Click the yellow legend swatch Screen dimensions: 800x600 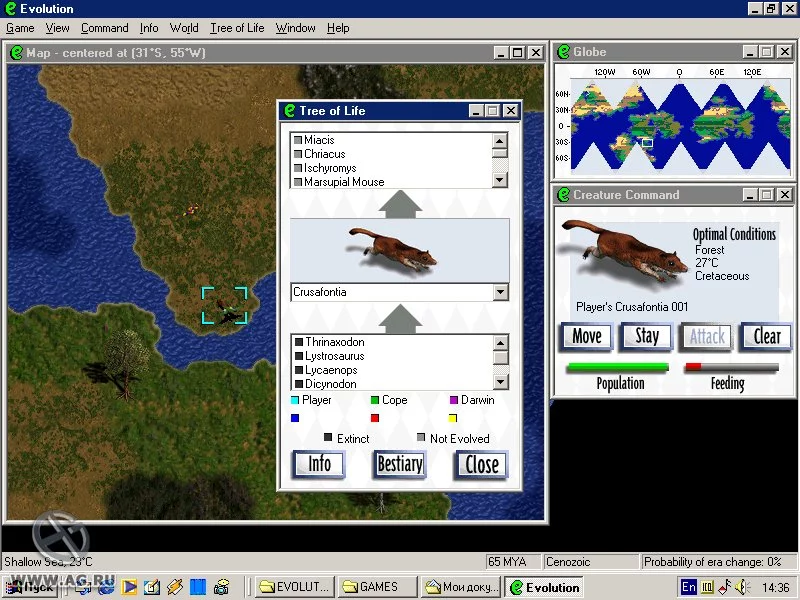(x=453, y=418)
